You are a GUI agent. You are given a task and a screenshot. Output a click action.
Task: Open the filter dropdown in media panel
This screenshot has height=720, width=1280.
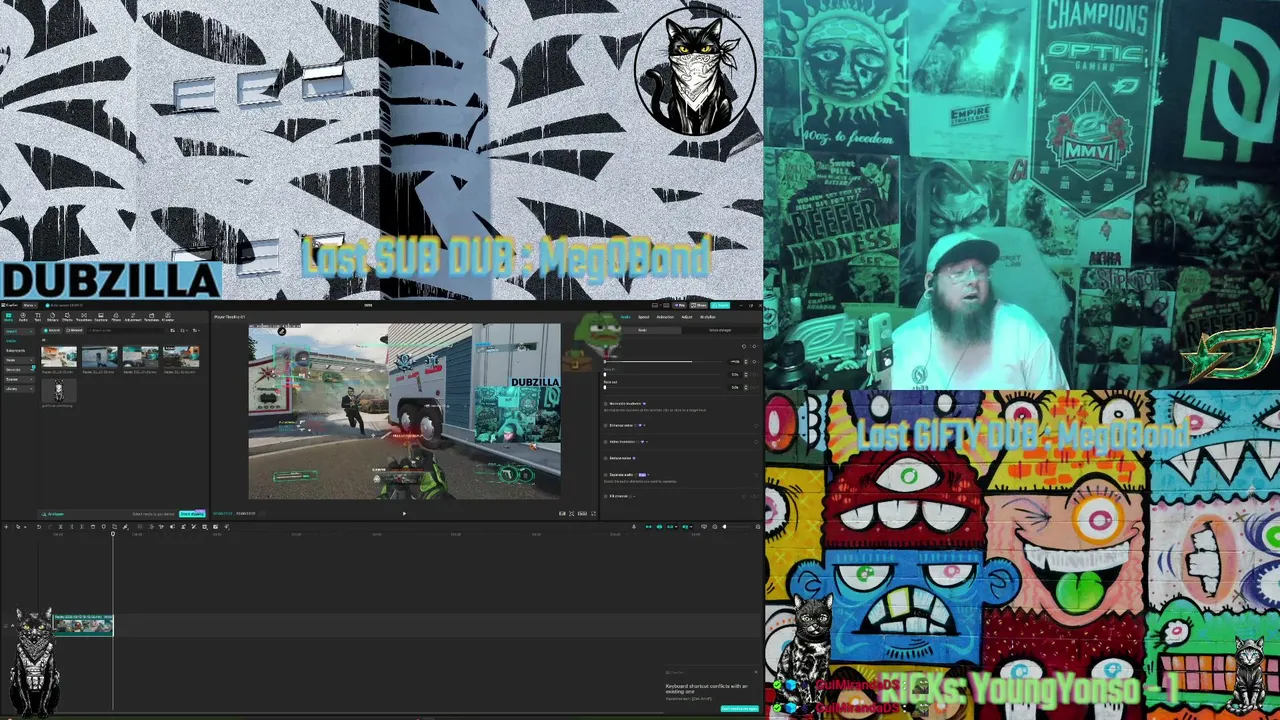point(198,330)
